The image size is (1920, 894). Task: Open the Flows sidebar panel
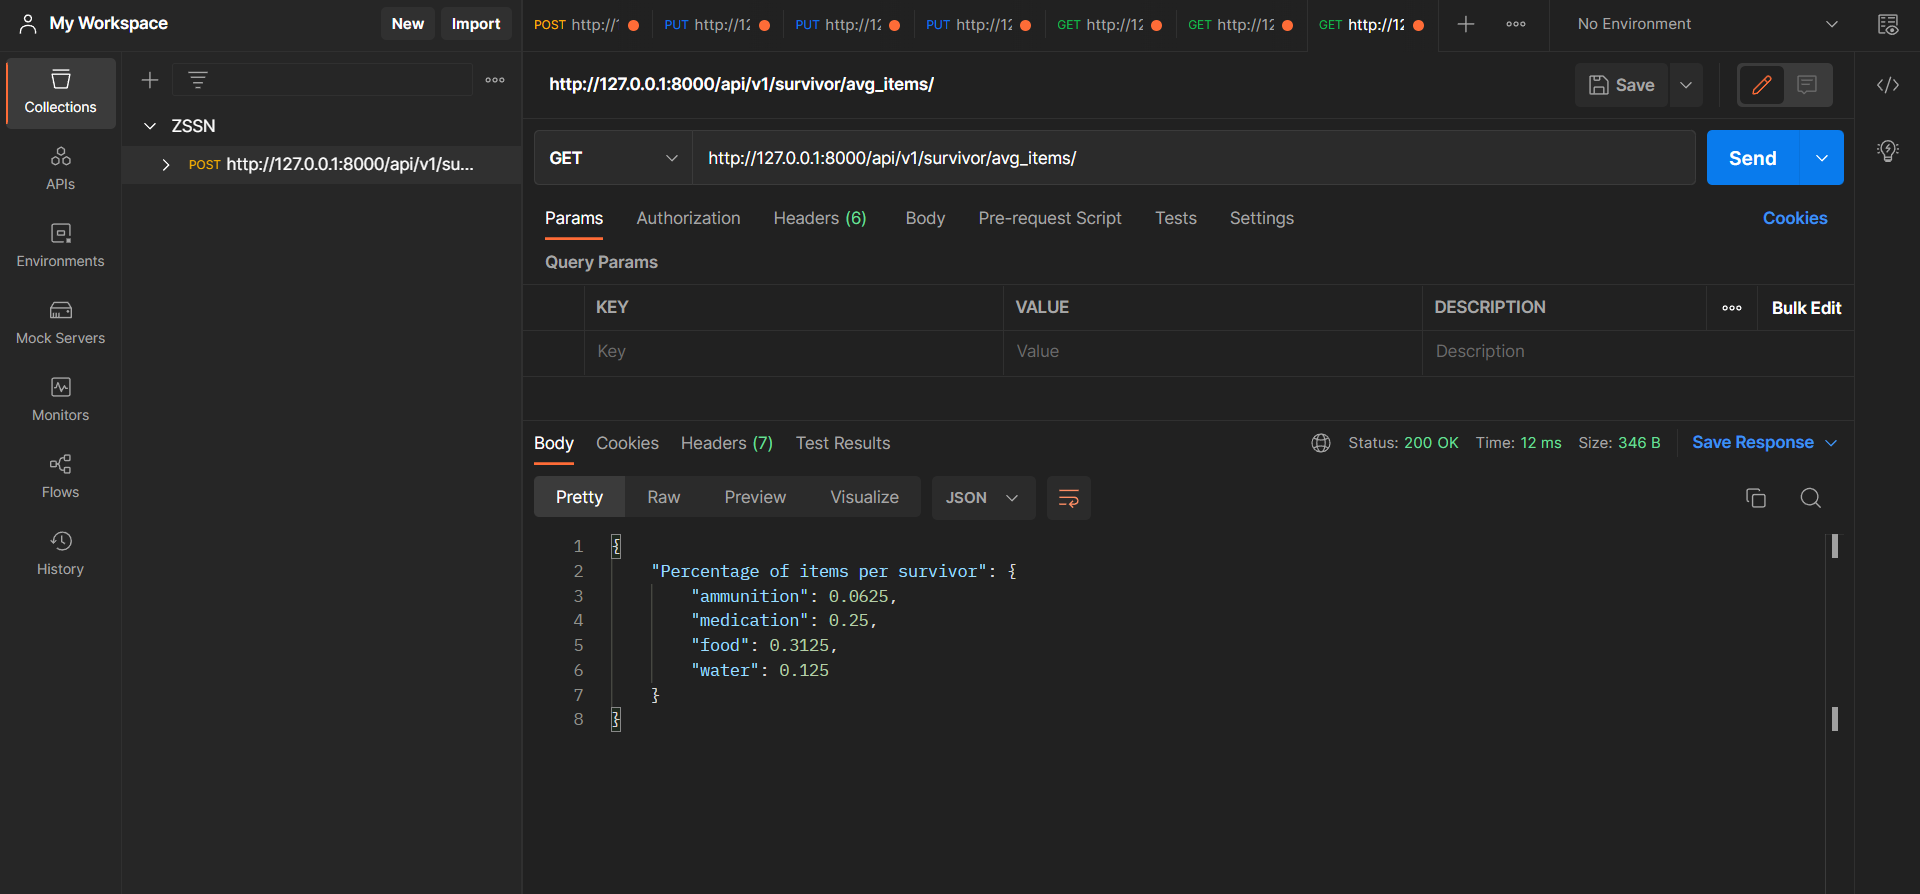(x=60, y=477)
